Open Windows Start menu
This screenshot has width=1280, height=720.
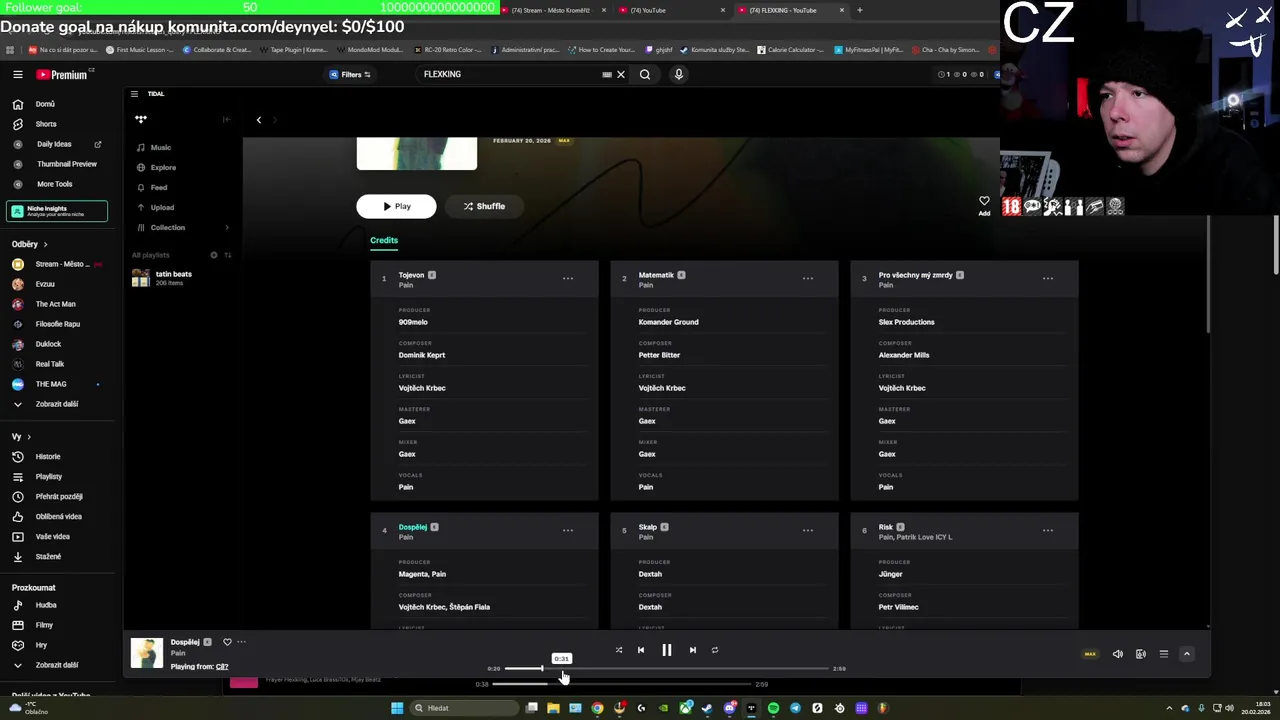pos(397,708)
